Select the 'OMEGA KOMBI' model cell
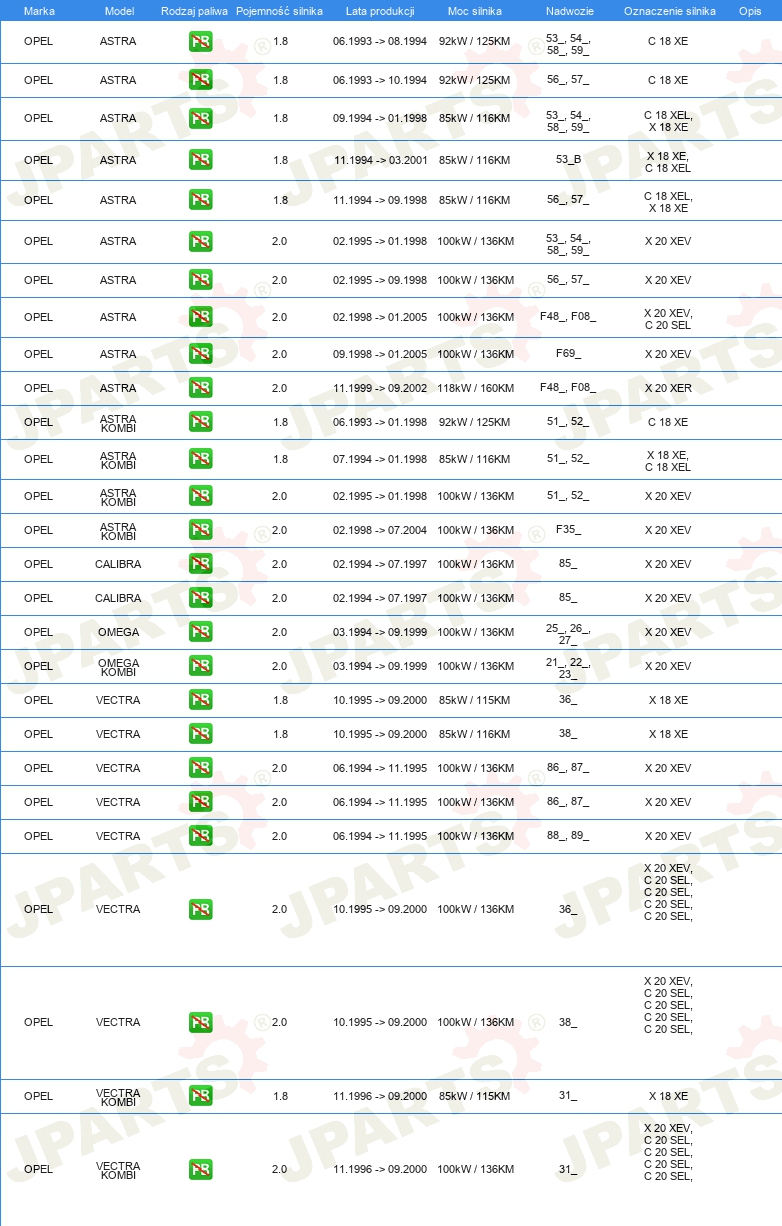Viewport: 782px width, 1226px height. [x=119, y=666]
